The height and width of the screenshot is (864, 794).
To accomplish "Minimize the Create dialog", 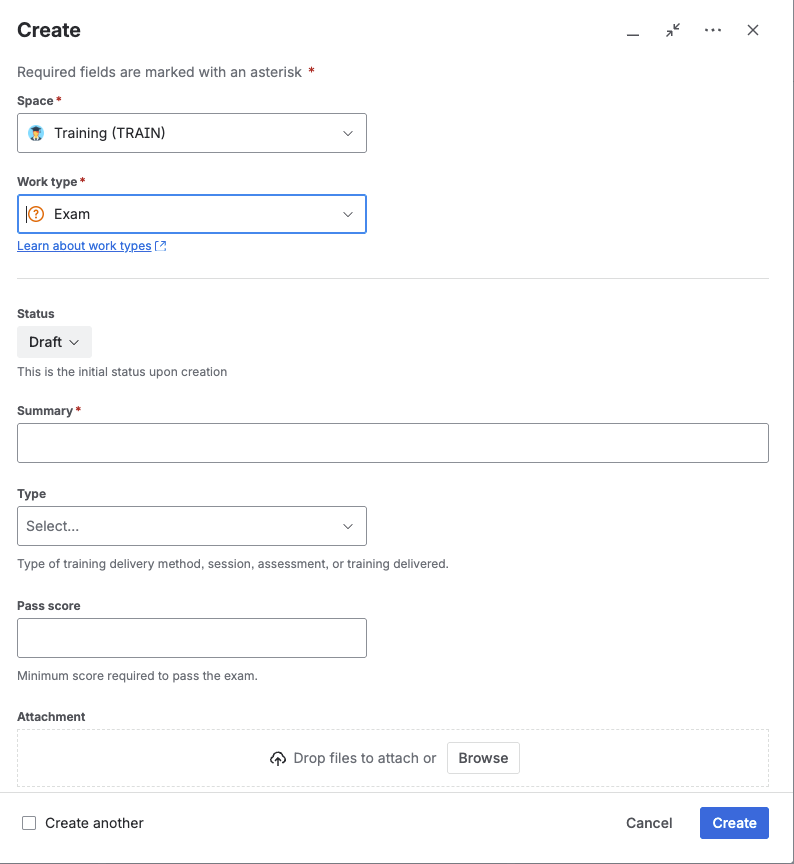I will point(633,31).
